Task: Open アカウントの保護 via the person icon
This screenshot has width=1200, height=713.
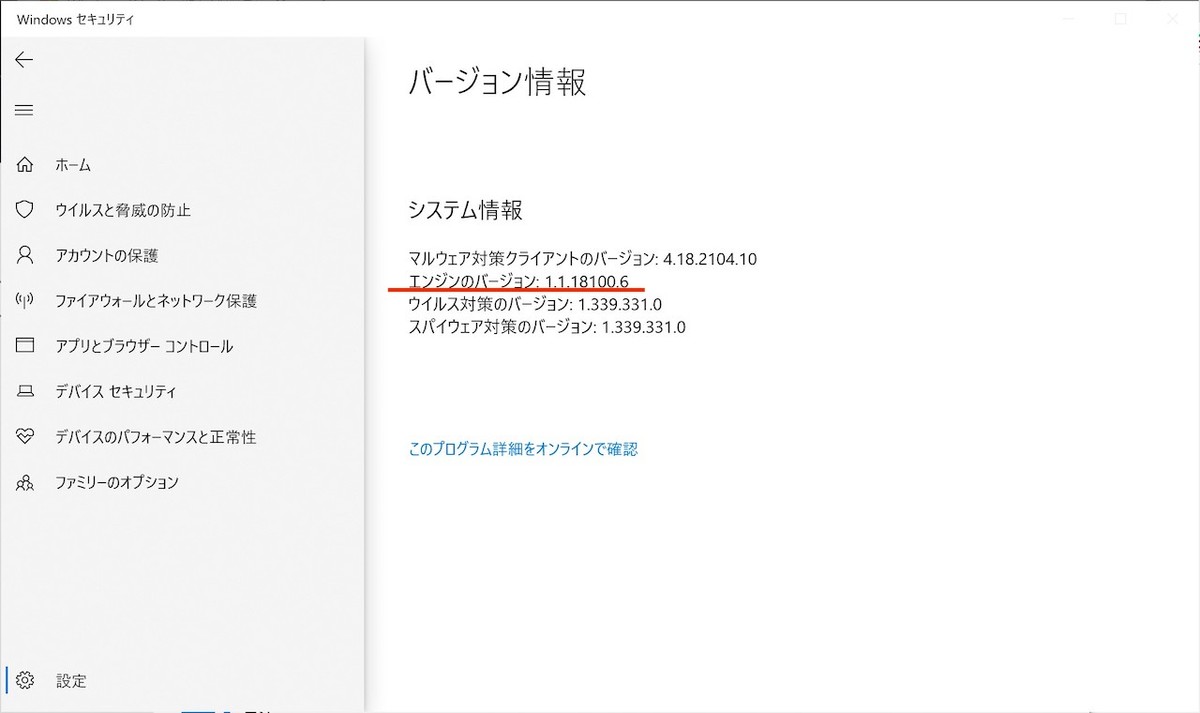Action: pos(25,256)
